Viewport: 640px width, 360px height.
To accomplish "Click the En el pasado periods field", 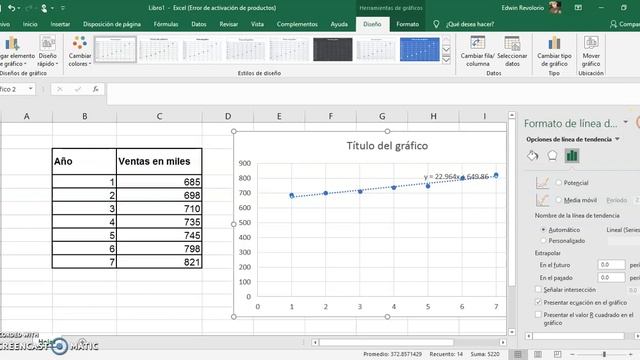I will pos(611,277).
